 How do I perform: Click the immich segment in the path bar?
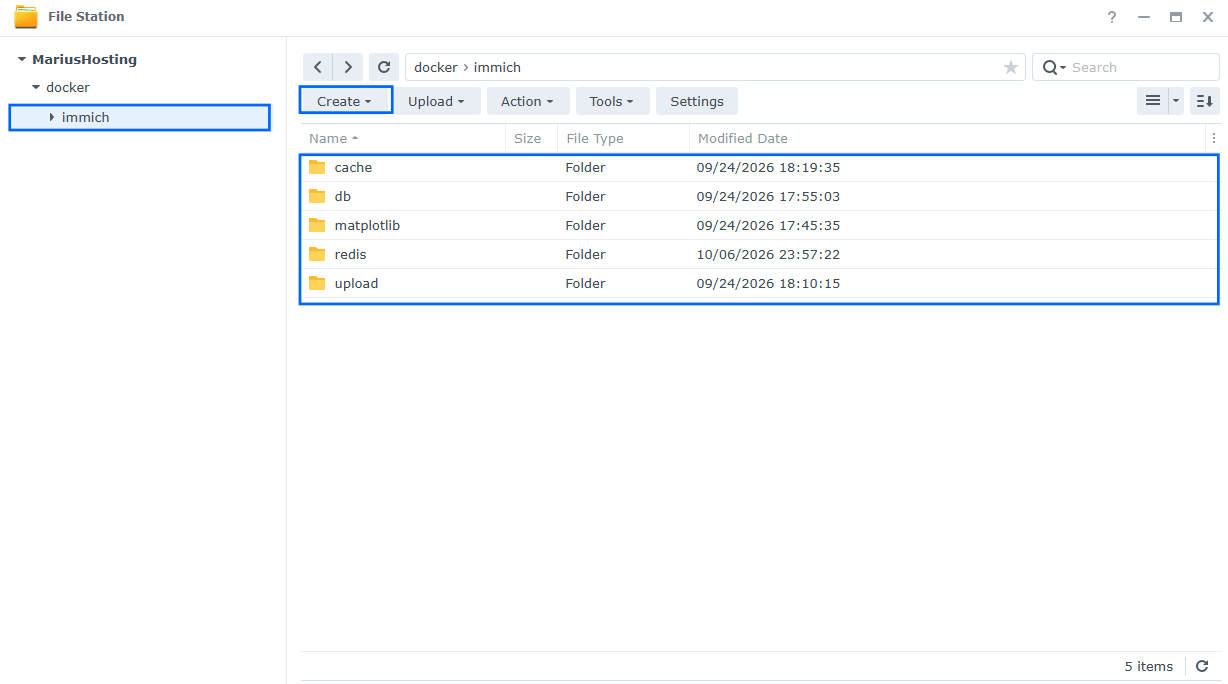pyautogui.click(x=497, y=67)
